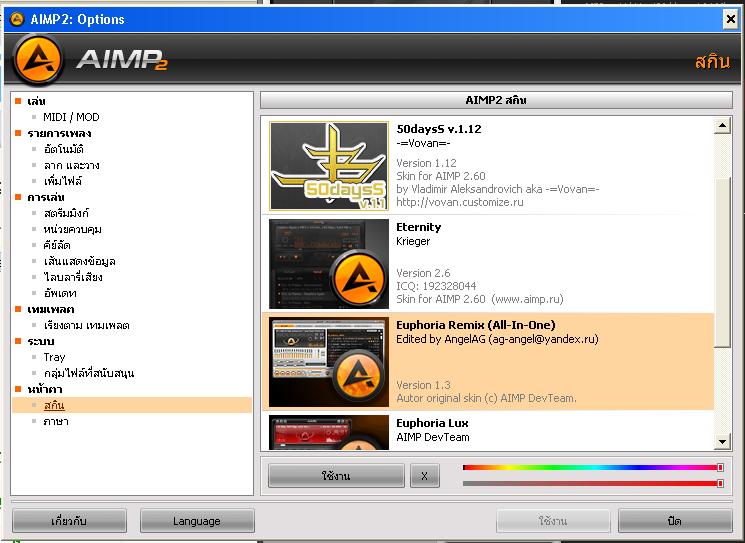Viewport: 745px width, 543px height.
Task: Click the skin list scroll-down arrow
Action: tap(722, 441)
